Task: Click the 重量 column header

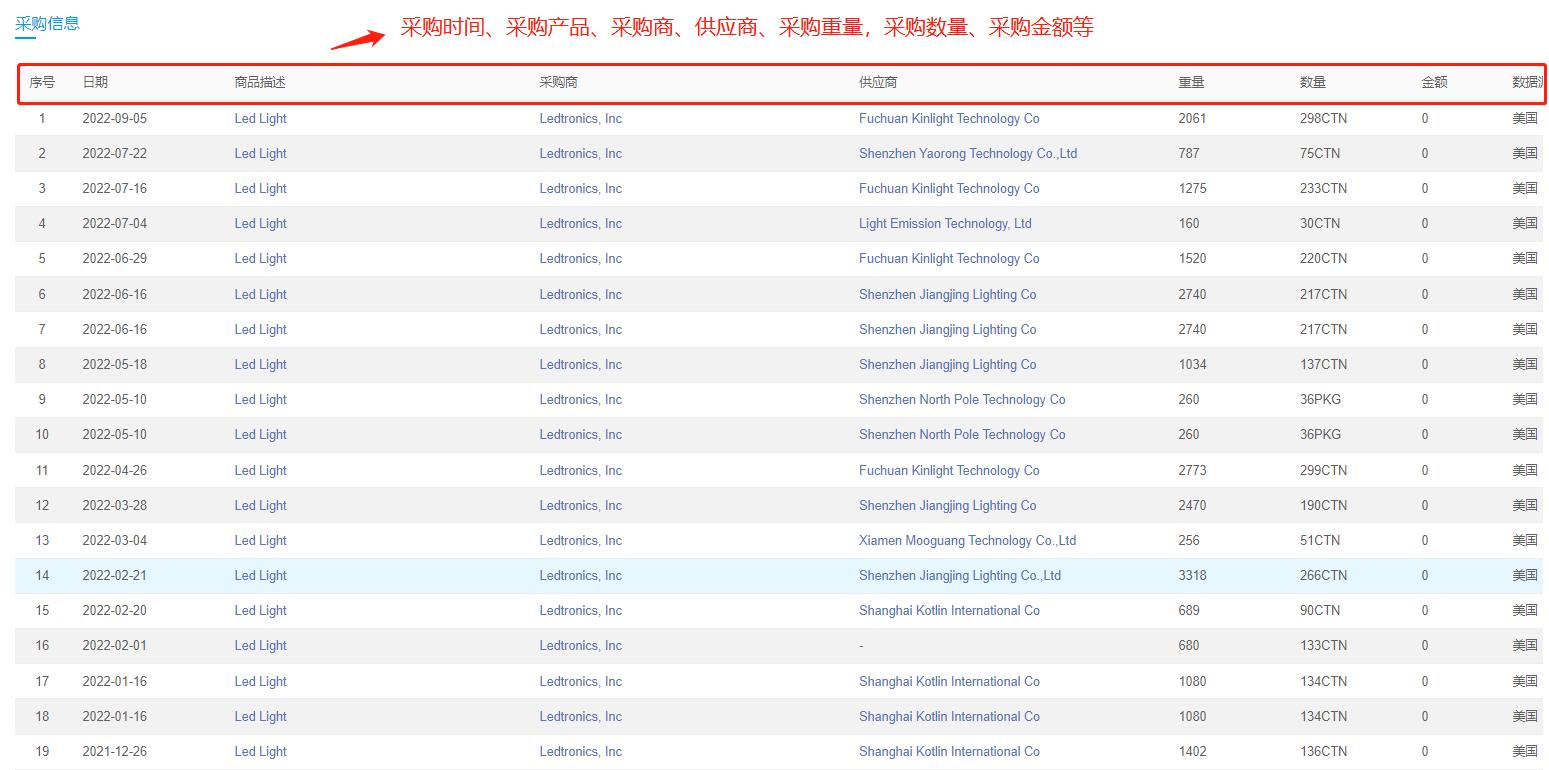Action: click(1191, 82)
